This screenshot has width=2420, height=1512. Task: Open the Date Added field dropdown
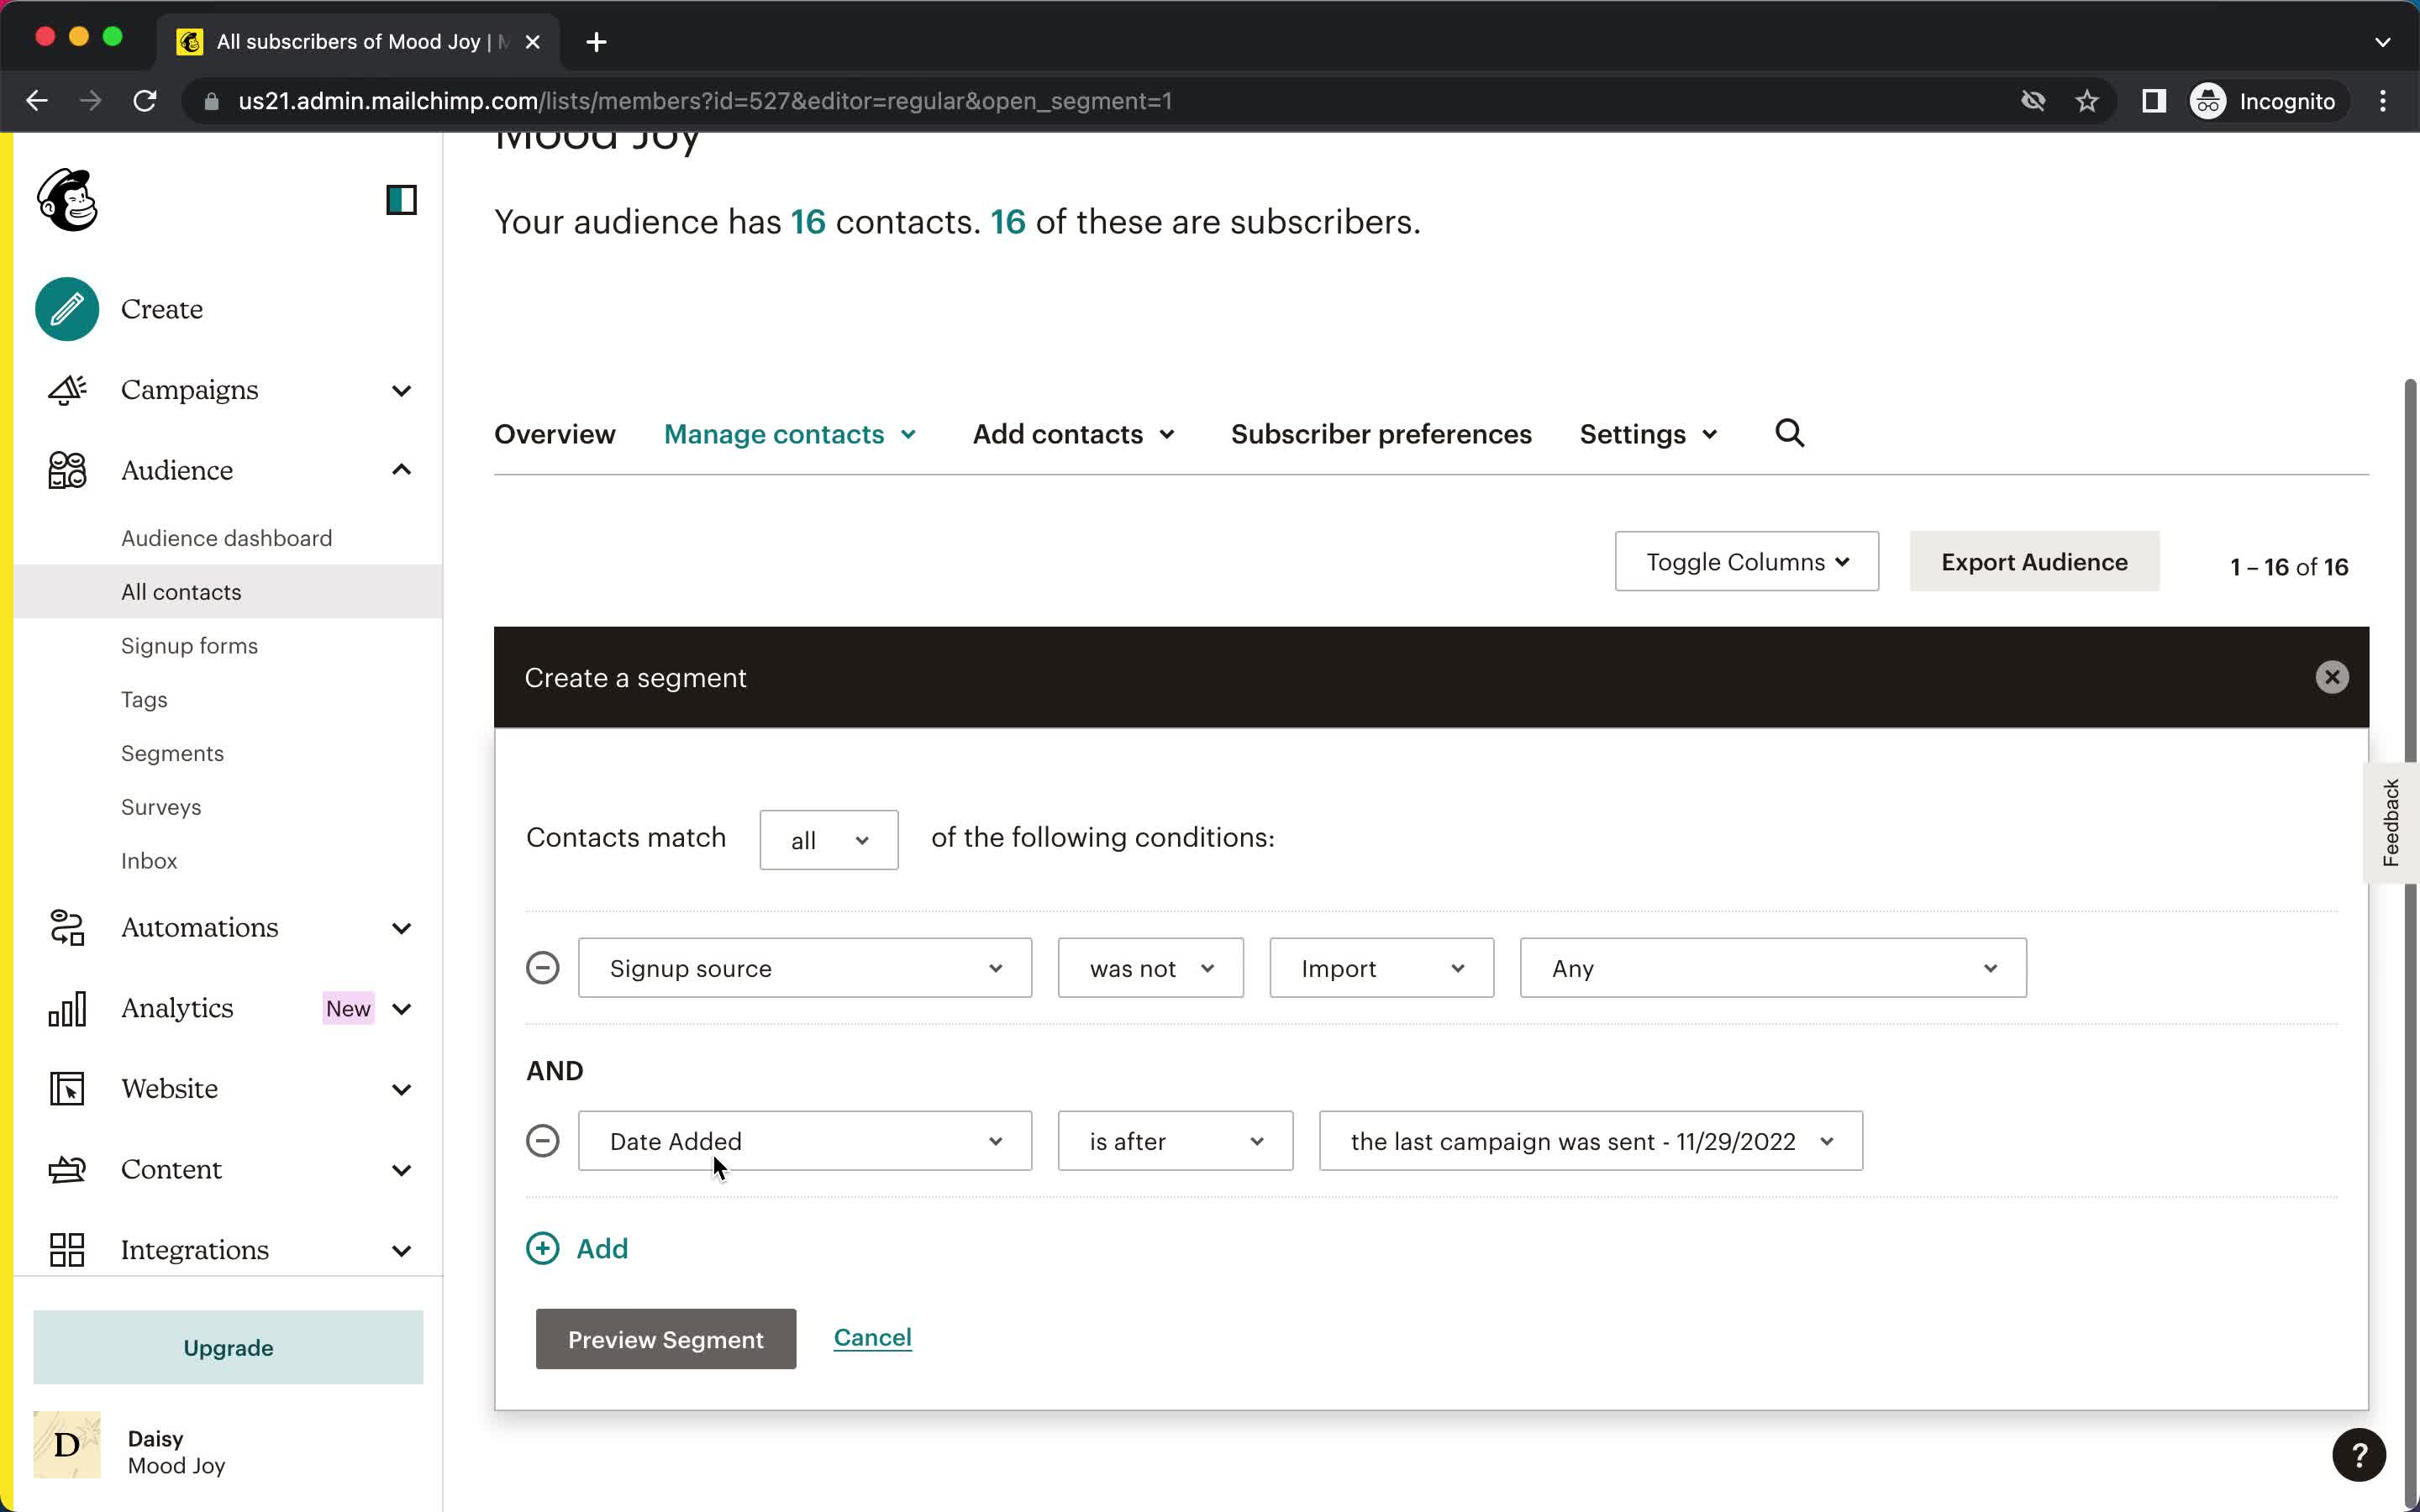pyautogui.click(x=805, y=1141)
